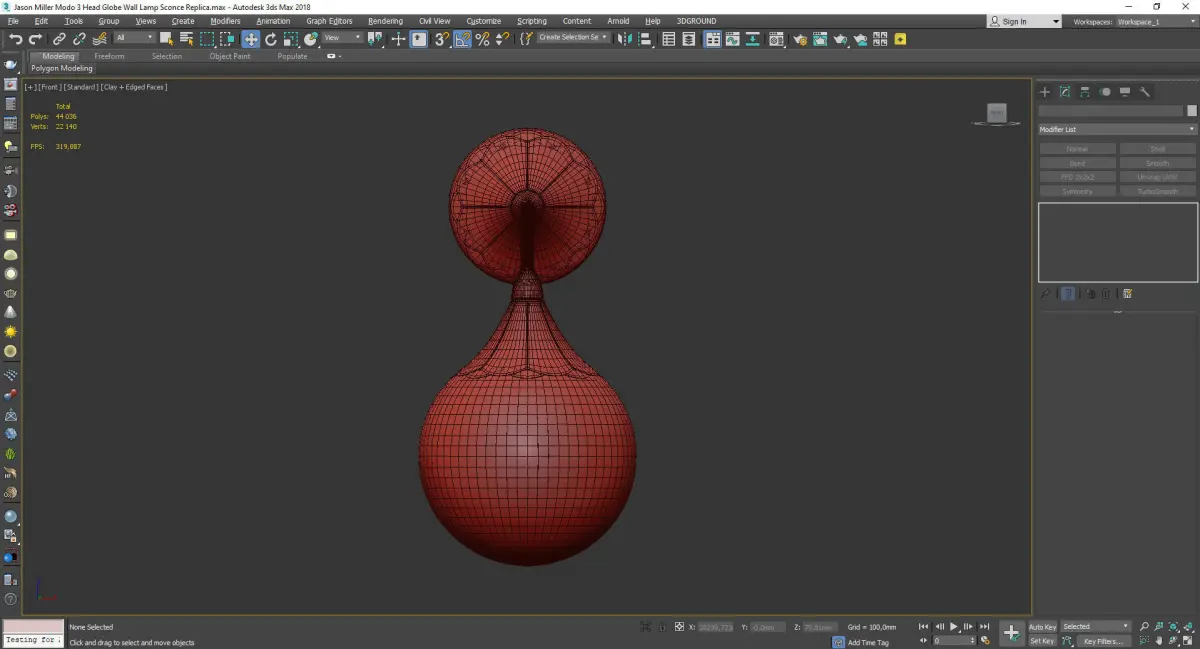Image resolution: width=1200 pixels, height=649 pixels.
Task: Choose the Rectangular Selection Region tool
Action: coord(207,39)
